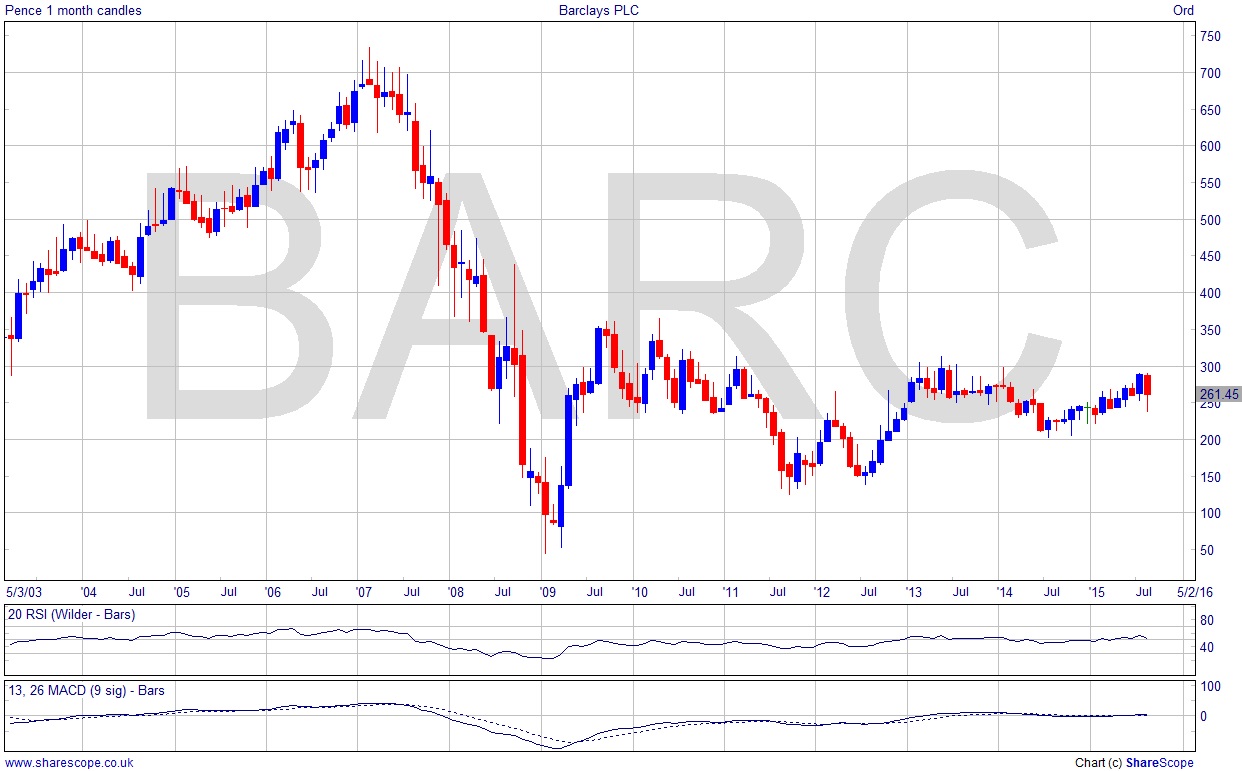Click the Pence 1 month candles label
1242x771 pixels.
[74, 11]
